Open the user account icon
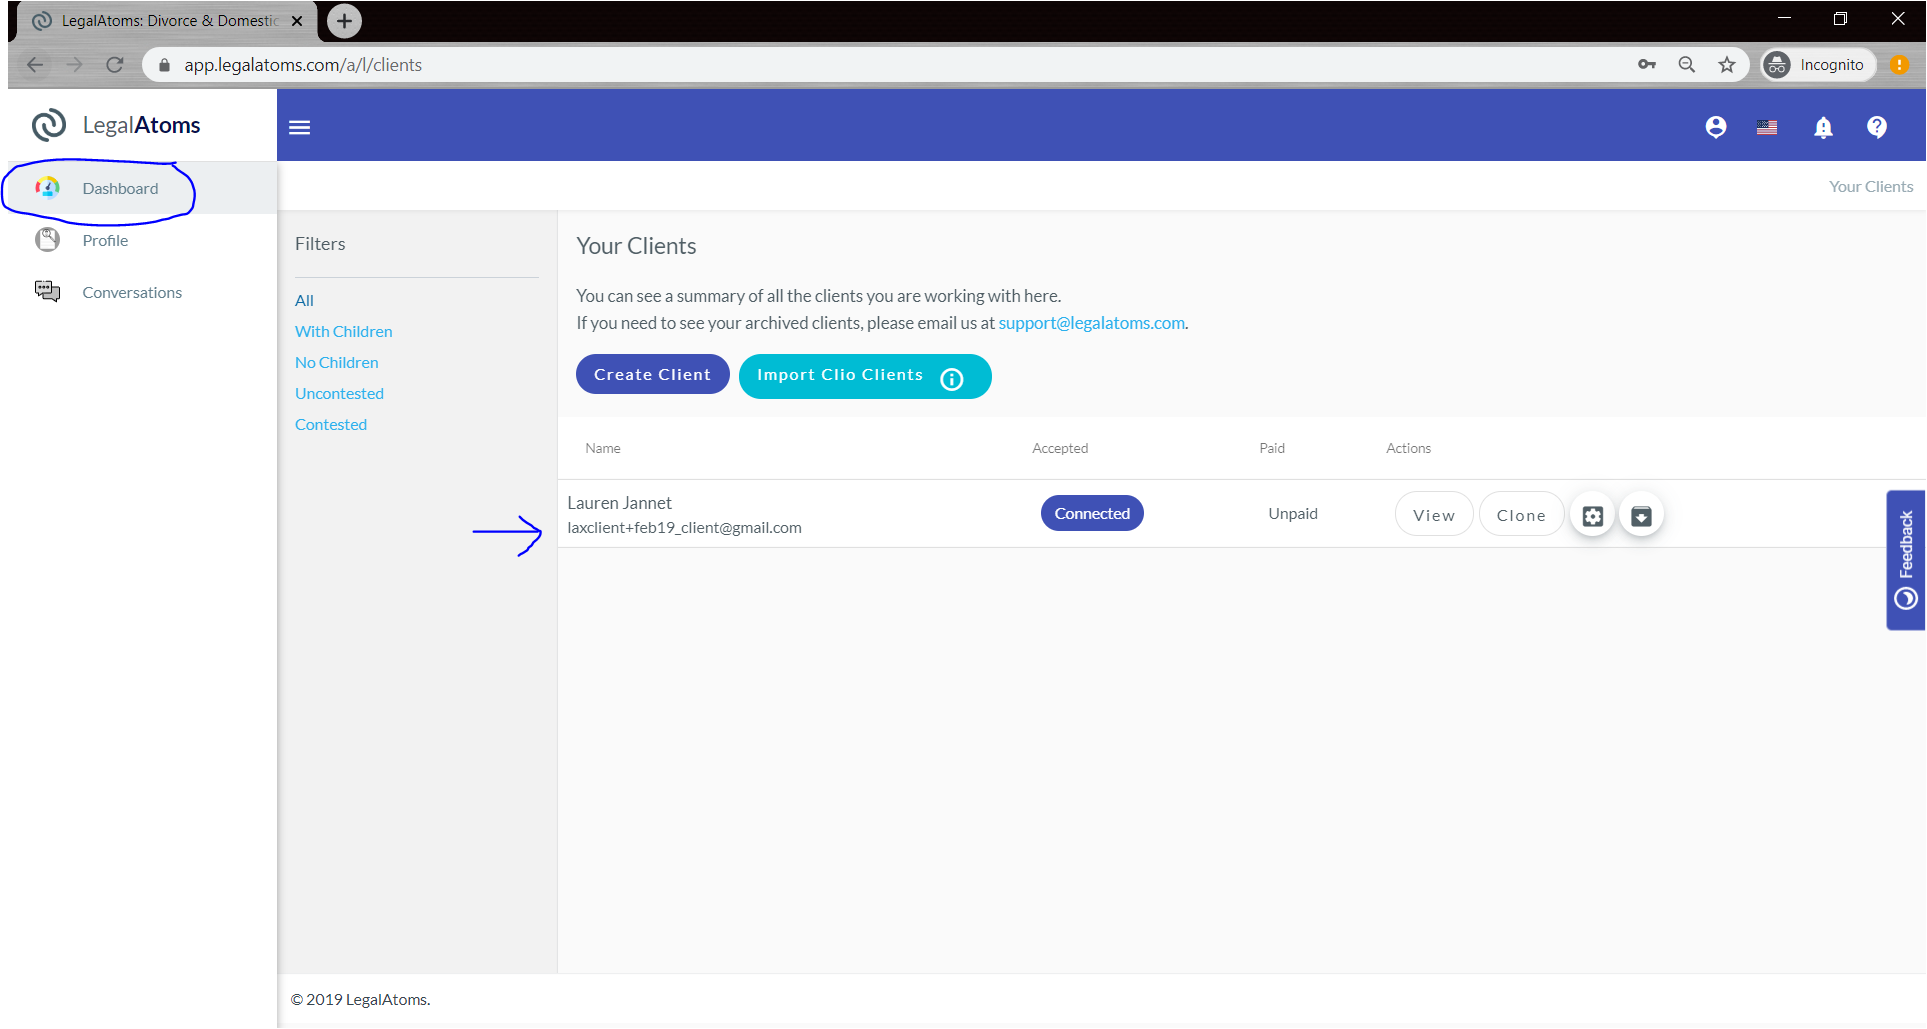Viewport: 1927px width, 1029px height. tap(1716, 127)
